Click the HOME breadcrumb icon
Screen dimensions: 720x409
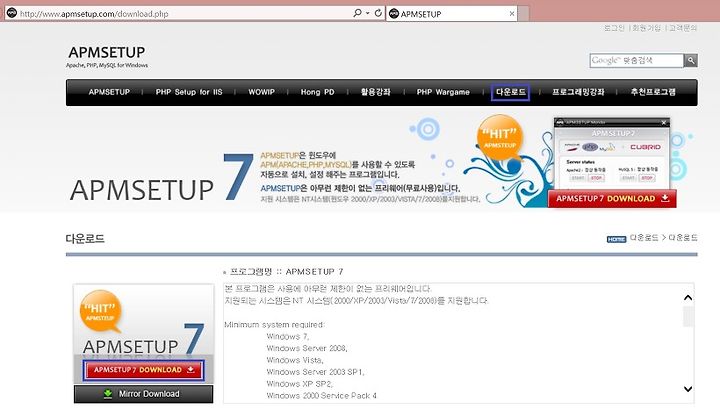[616, 239]
